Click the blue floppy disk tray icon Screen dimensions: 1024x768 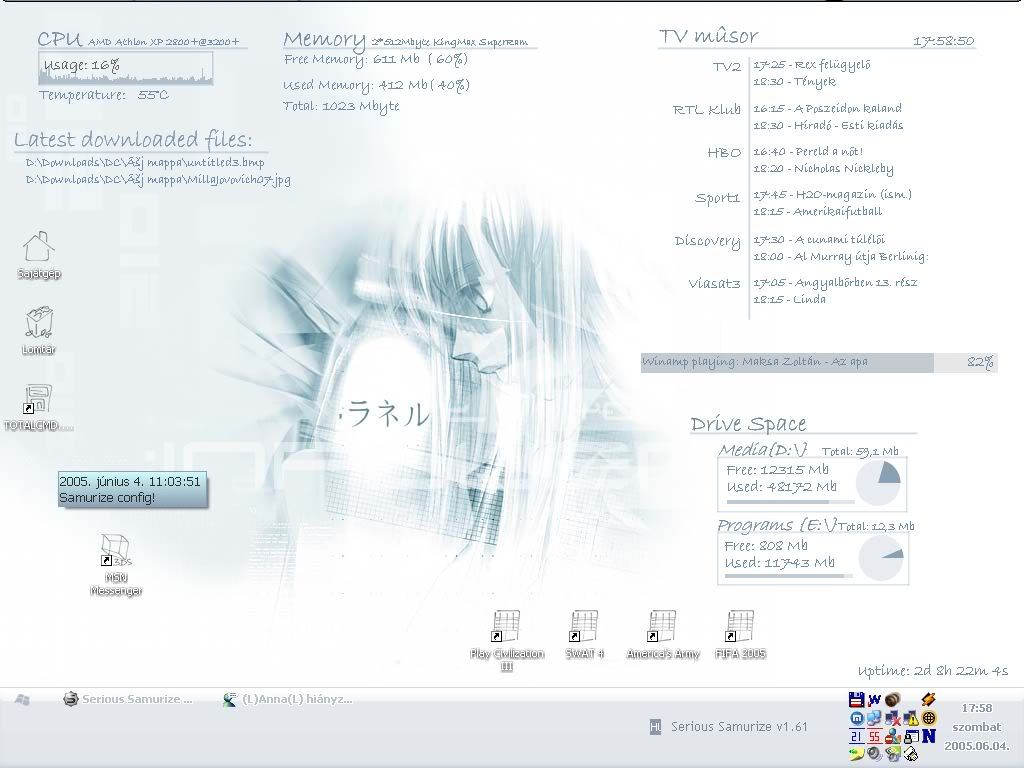tap(855, 700)
